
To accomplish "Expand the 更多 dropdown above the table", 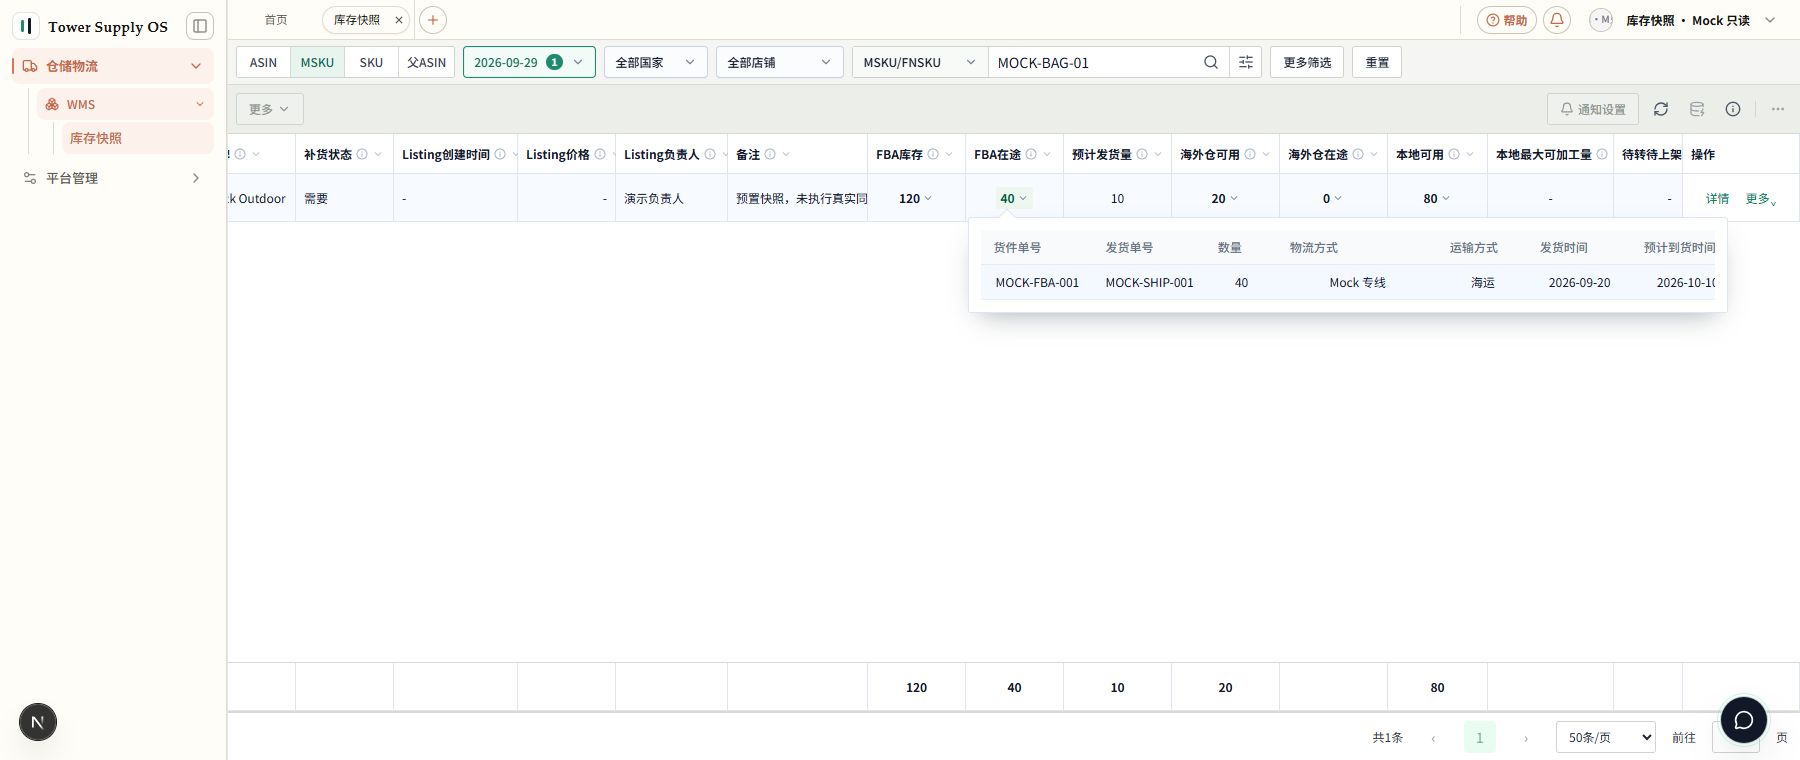I will (269, 109).
